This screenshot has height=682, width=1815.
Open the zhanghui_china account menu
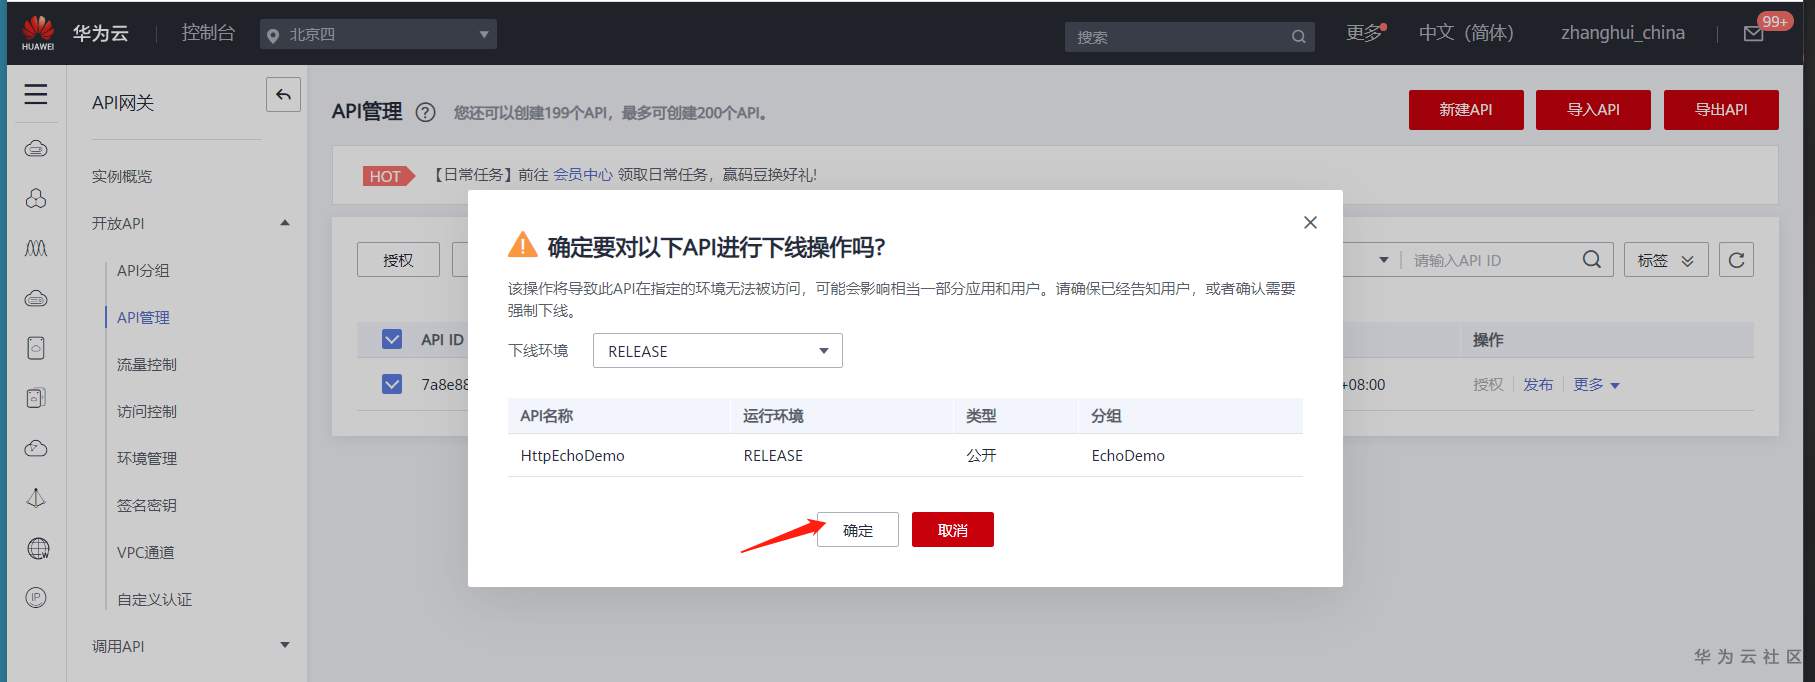(x=1622, y=33)
